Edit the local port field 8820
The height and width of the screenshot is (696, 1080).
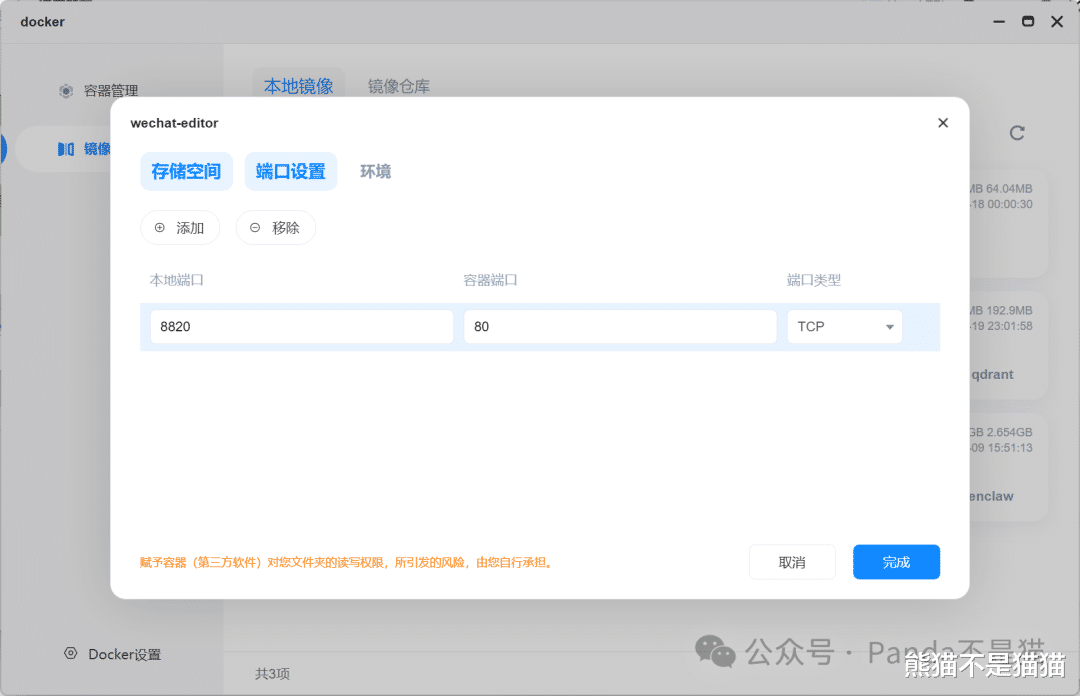pos(302,327)
